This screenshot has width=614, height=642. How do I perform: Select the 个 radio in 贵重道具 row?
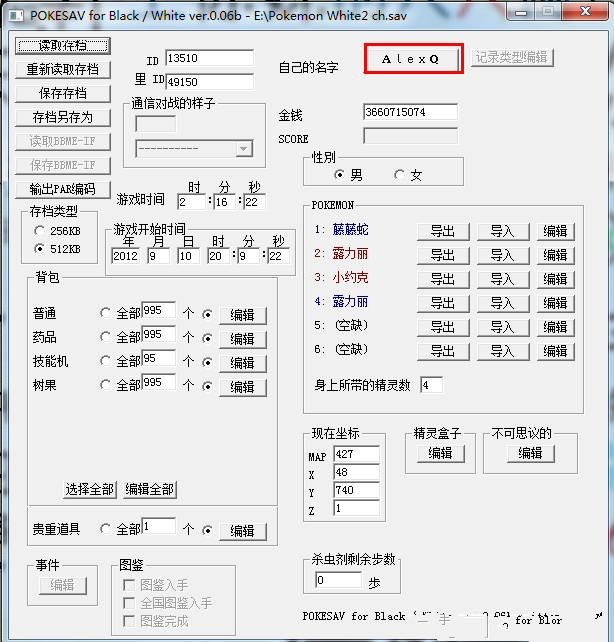(x=208, y=530)
